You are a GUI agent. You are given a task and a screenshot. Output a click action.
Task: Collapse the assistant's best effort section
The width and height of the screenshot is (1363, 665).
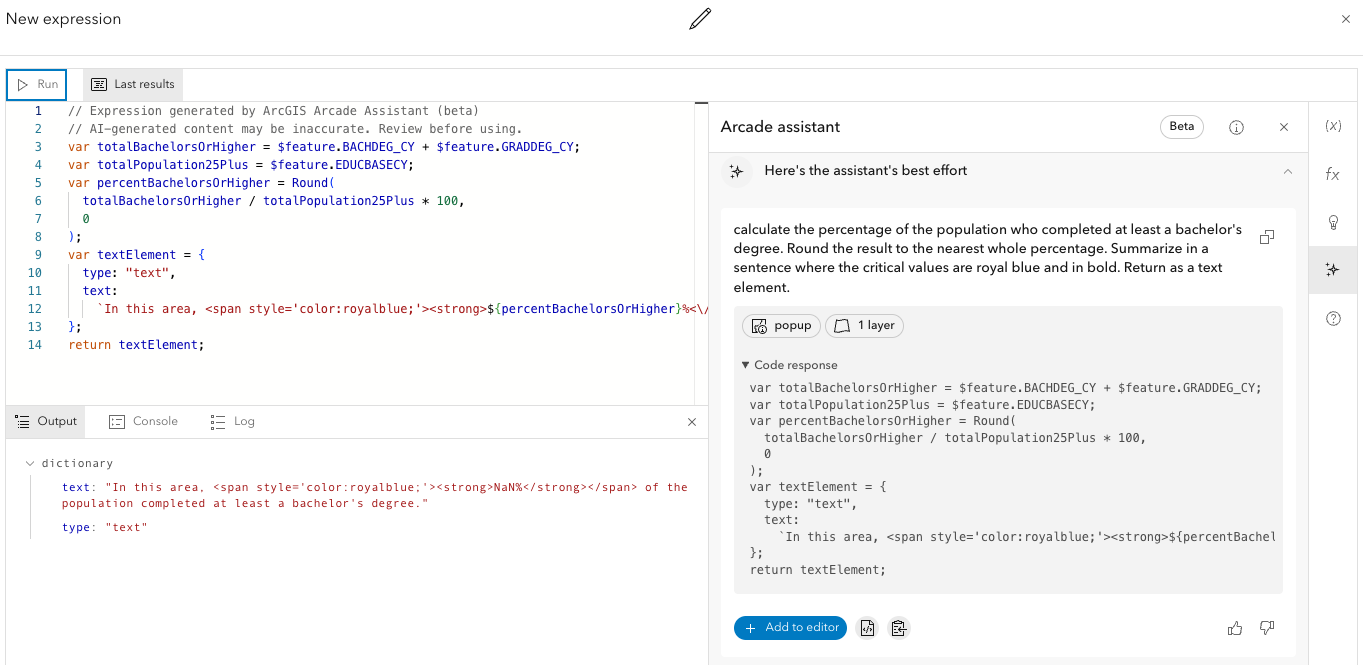1287,171
